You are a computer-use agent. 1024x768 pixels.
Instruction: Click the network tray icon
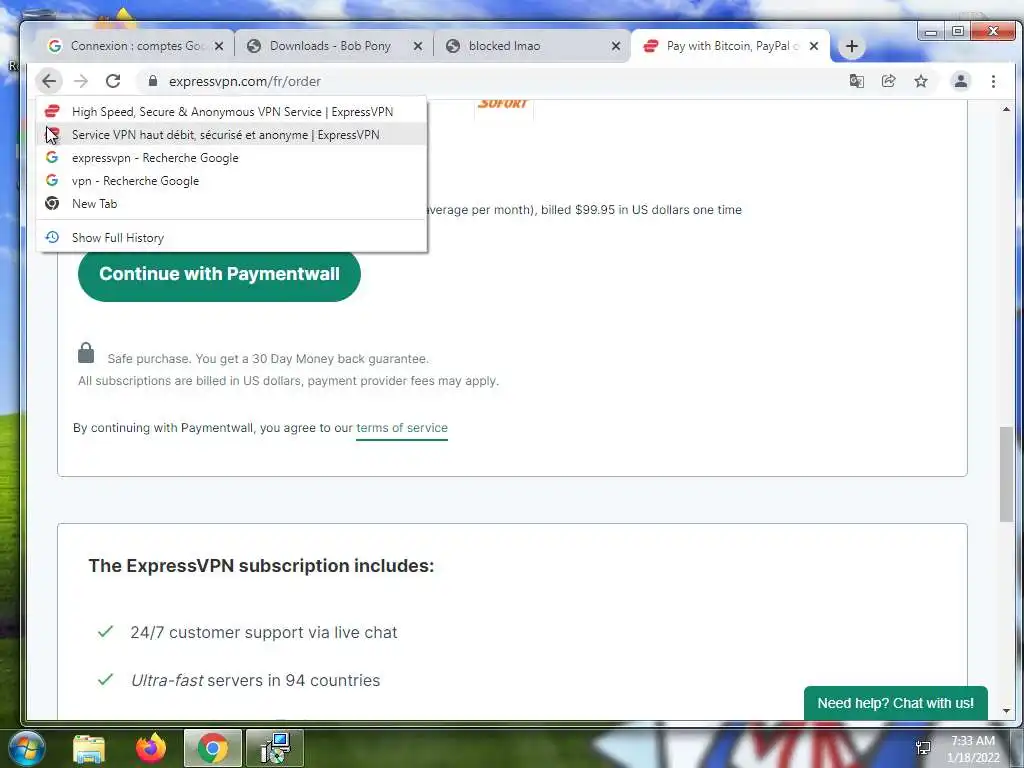click(x=923, y=748)
